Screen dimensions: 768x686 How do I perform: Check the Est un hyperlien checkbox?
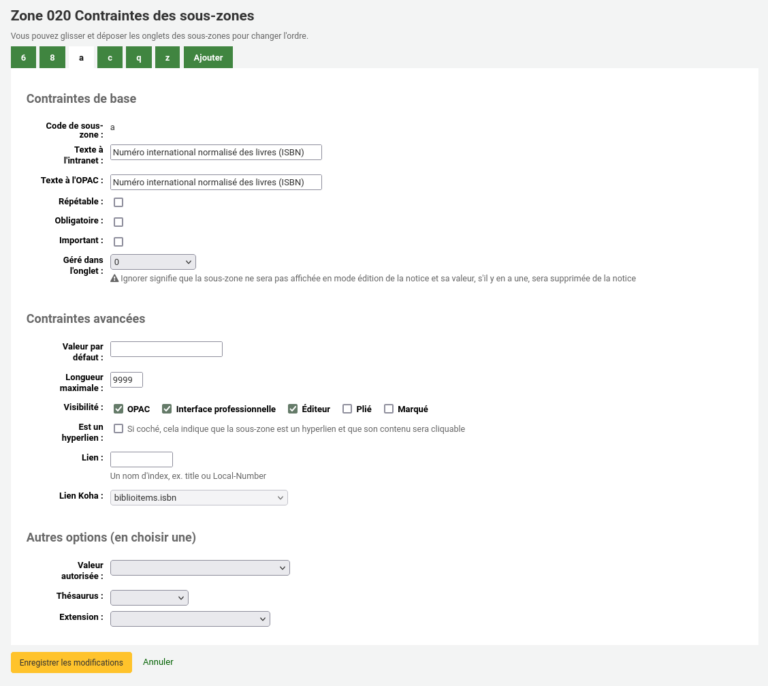tap(119, 428)
